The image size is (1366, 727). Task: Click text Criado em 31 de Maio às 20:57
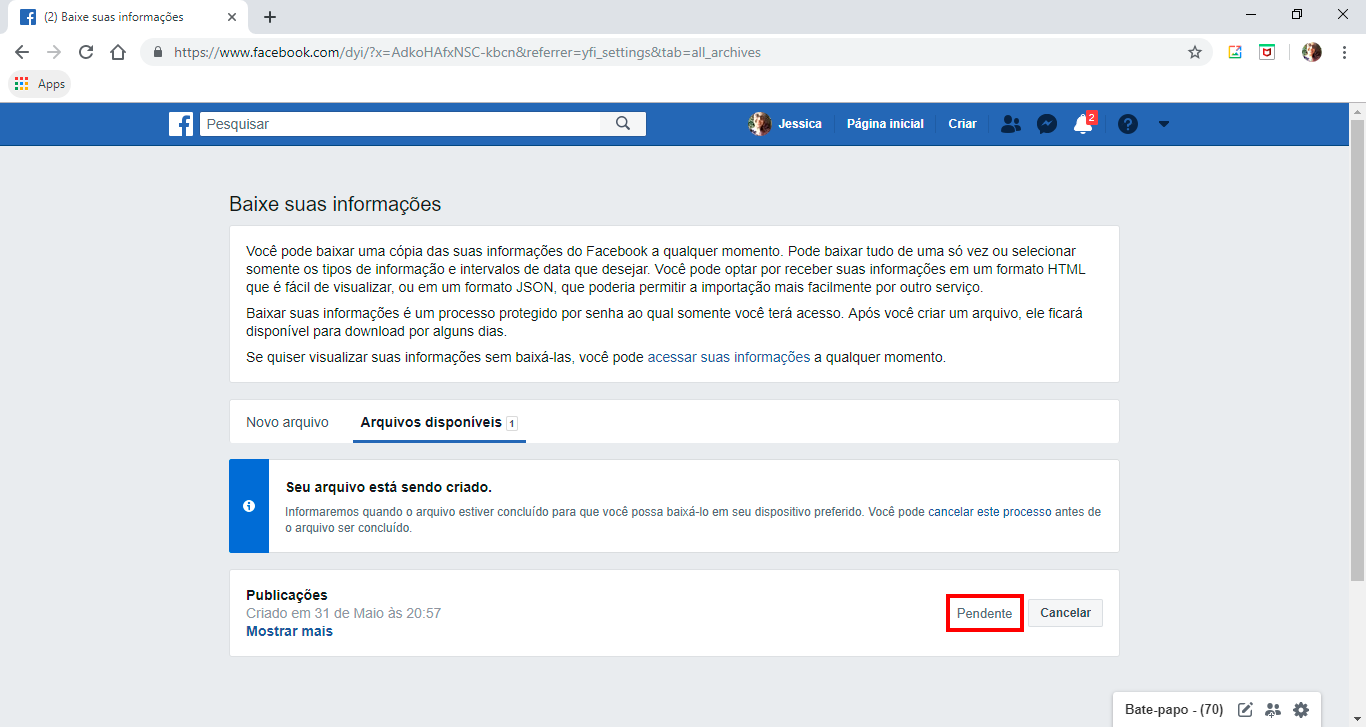(x=343, y=613)
